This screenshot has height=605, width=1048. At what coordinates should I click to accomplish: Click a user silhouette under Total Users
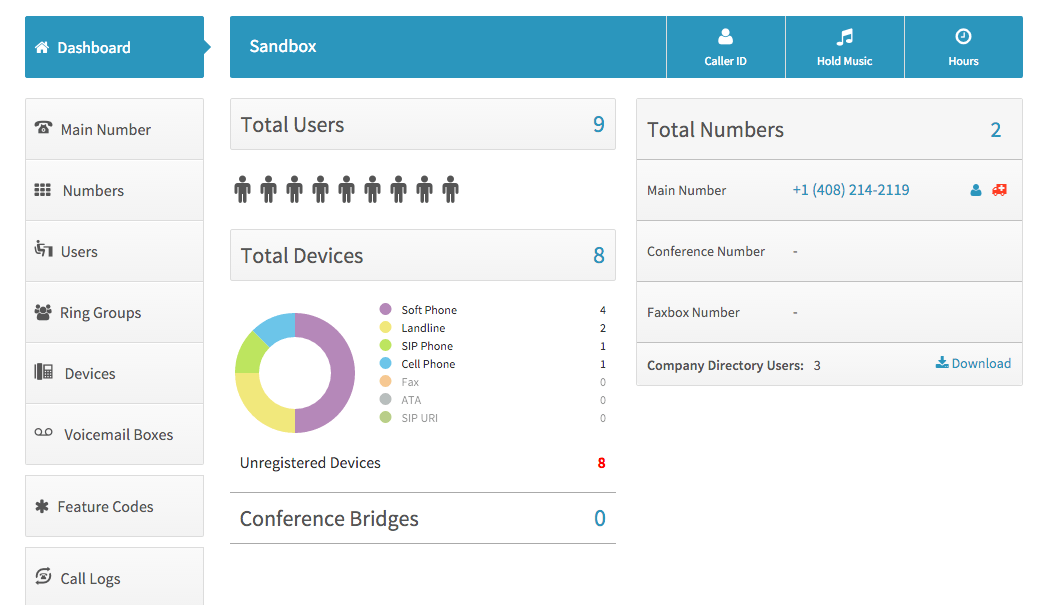[x=243, y=188]
